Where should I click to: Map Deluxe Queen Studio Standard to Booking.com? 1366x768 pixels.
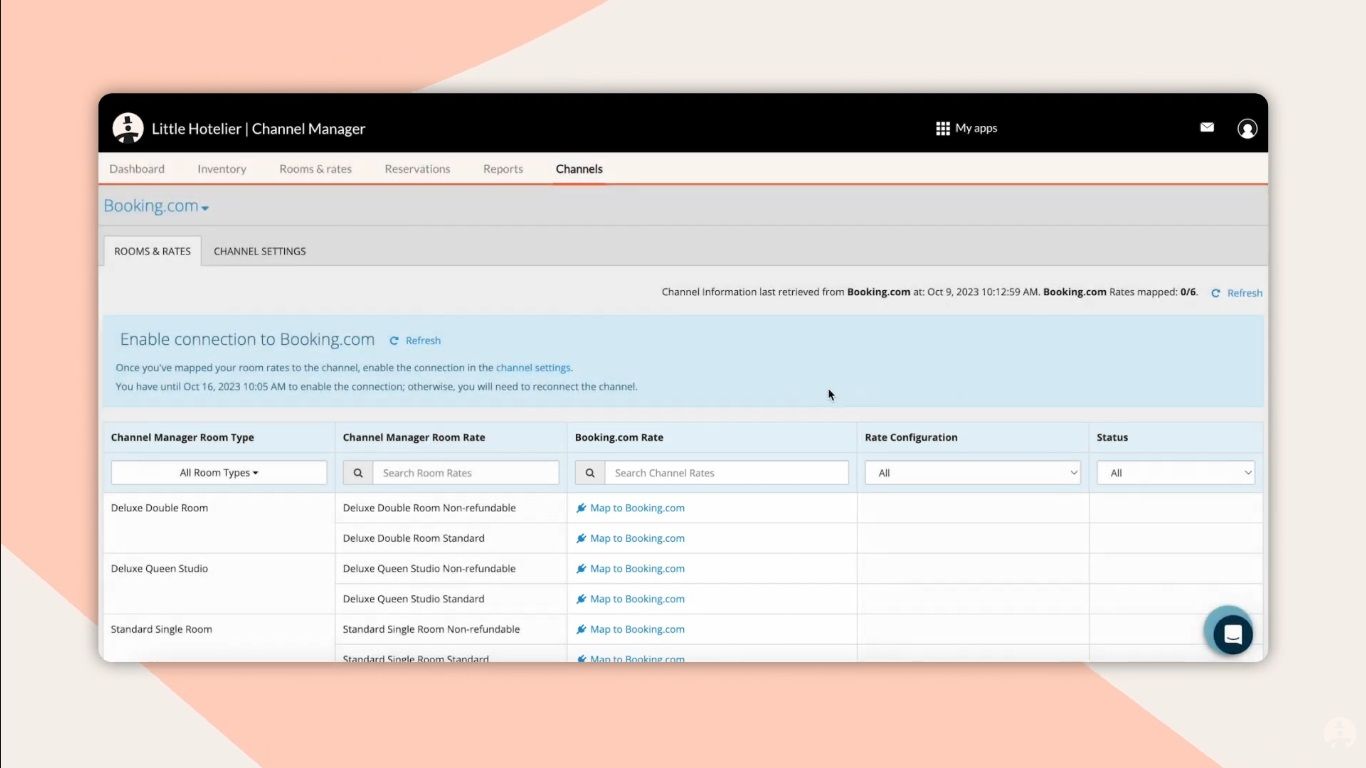[x=637, y=599]
